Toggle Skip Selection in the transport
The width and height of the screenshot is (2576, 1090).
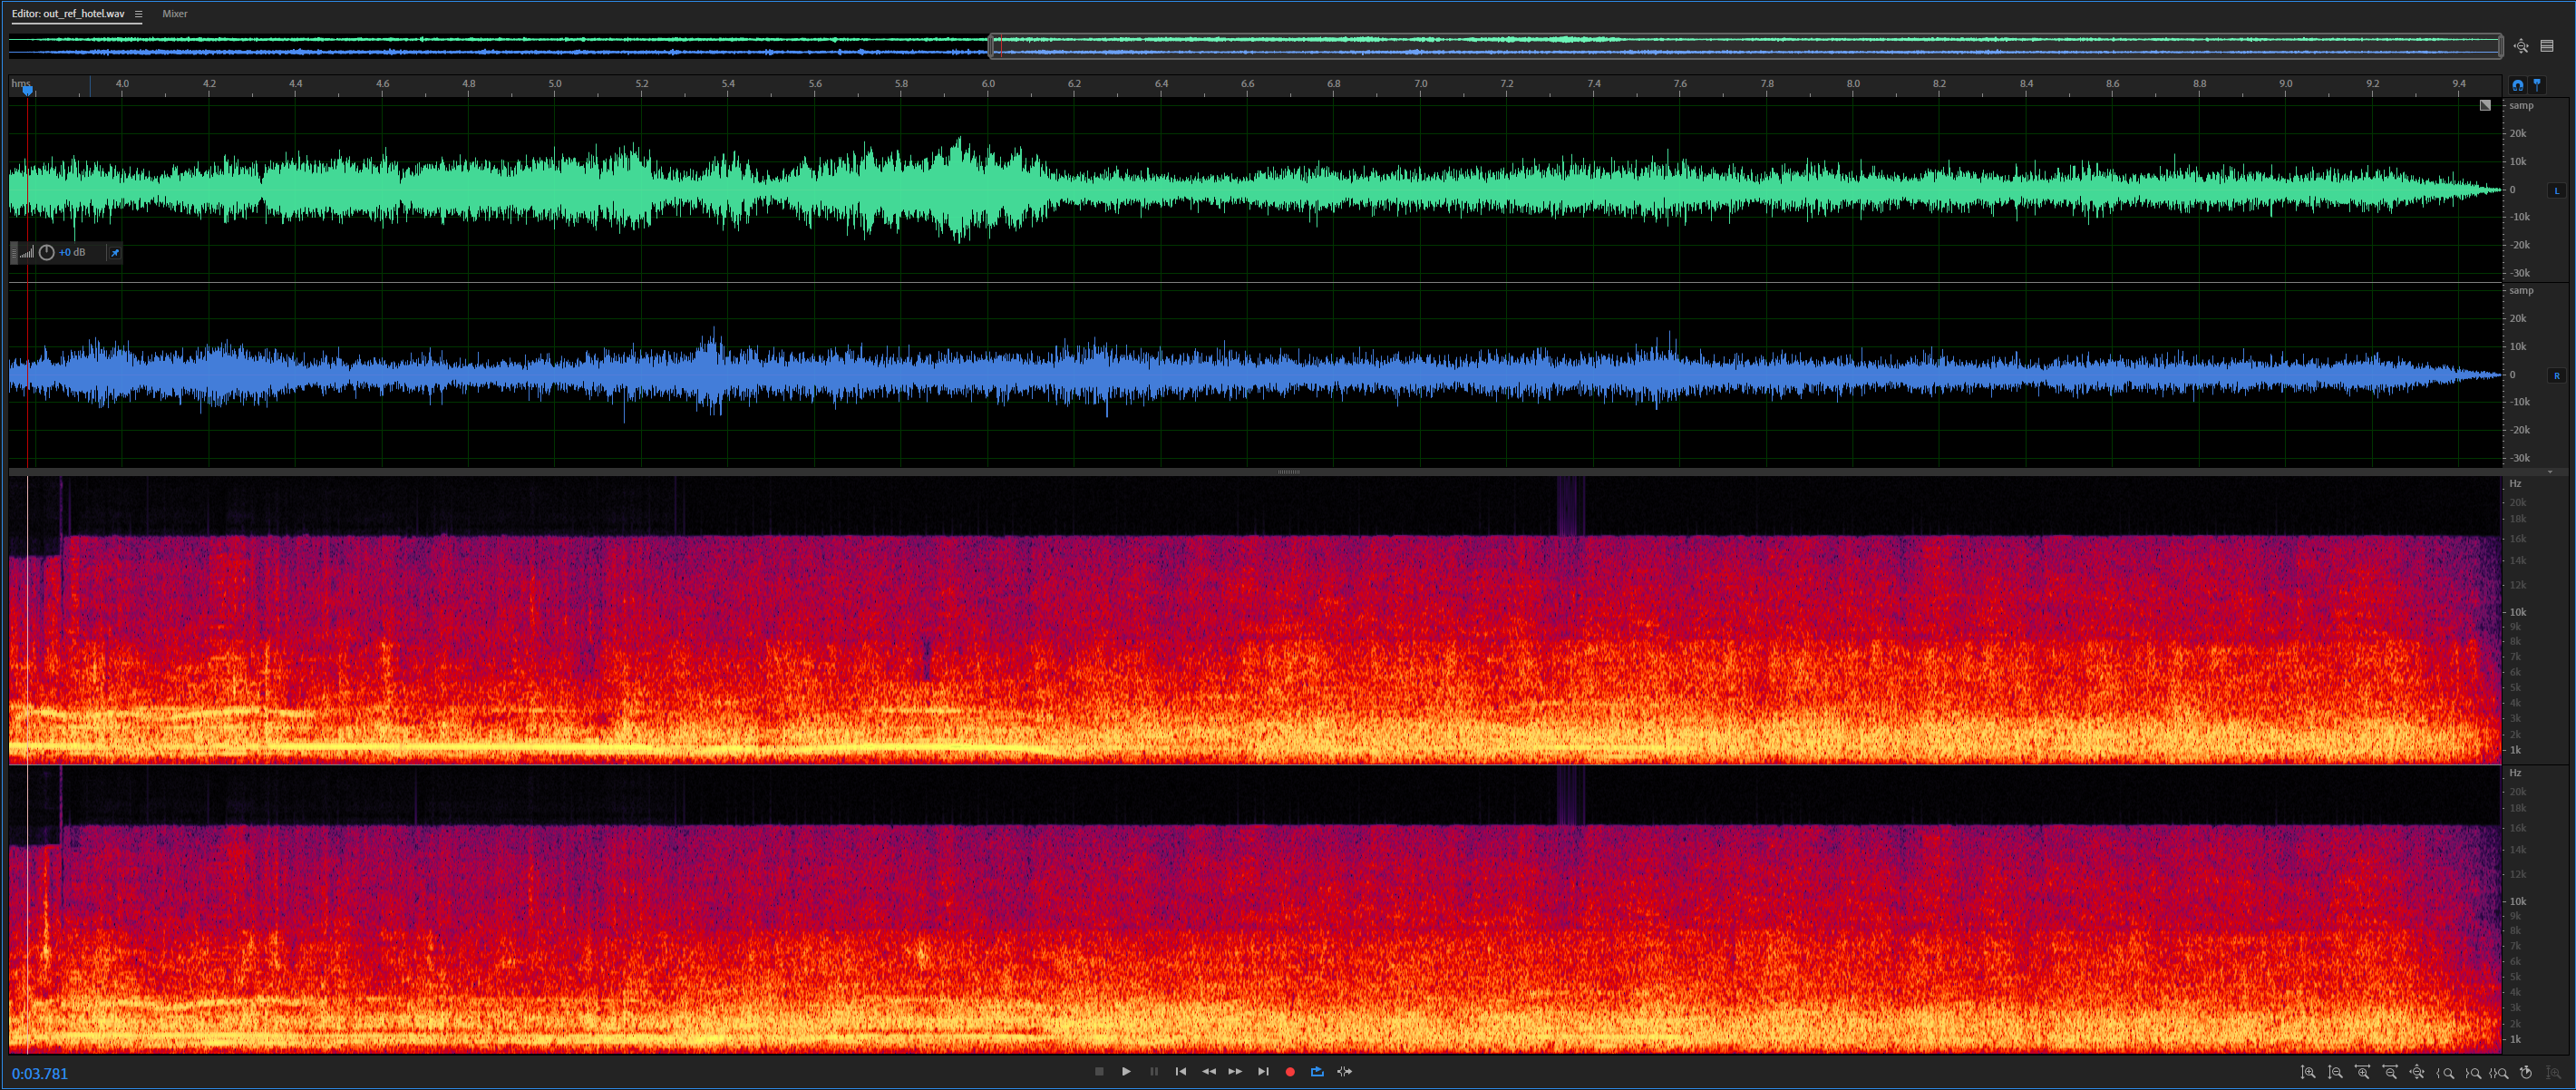tap(1345, 1071)
